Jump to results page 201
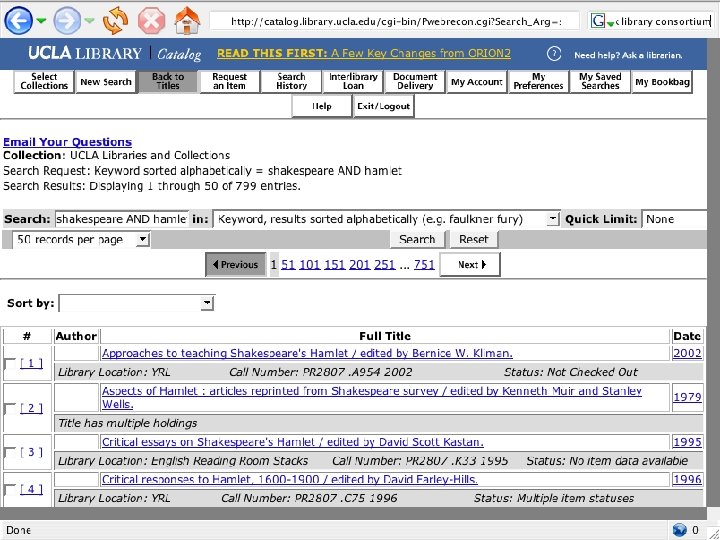This screenshot has height=540, width=720. click(360, 264)
